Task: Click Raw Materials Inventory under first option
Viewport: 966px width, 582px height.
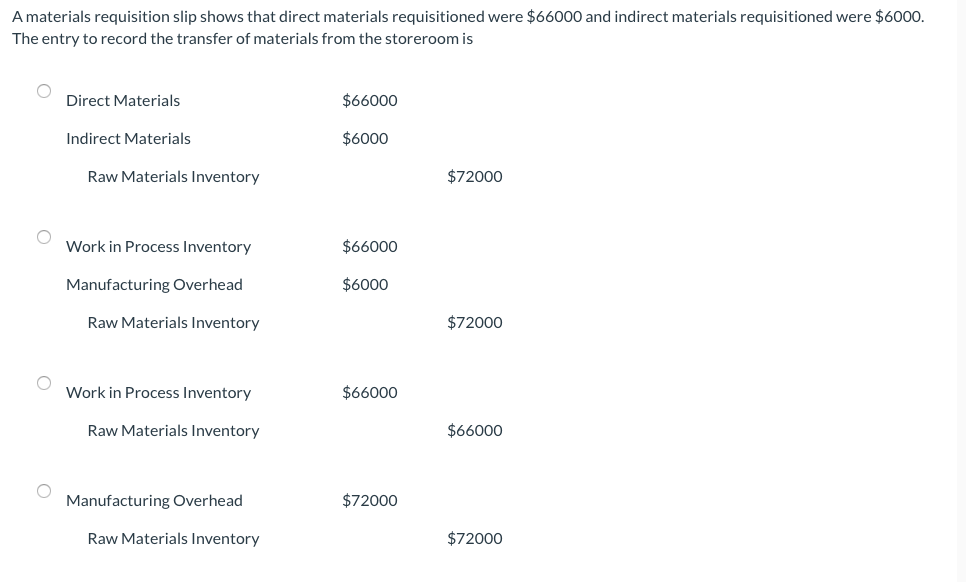Action: point(173,176)
